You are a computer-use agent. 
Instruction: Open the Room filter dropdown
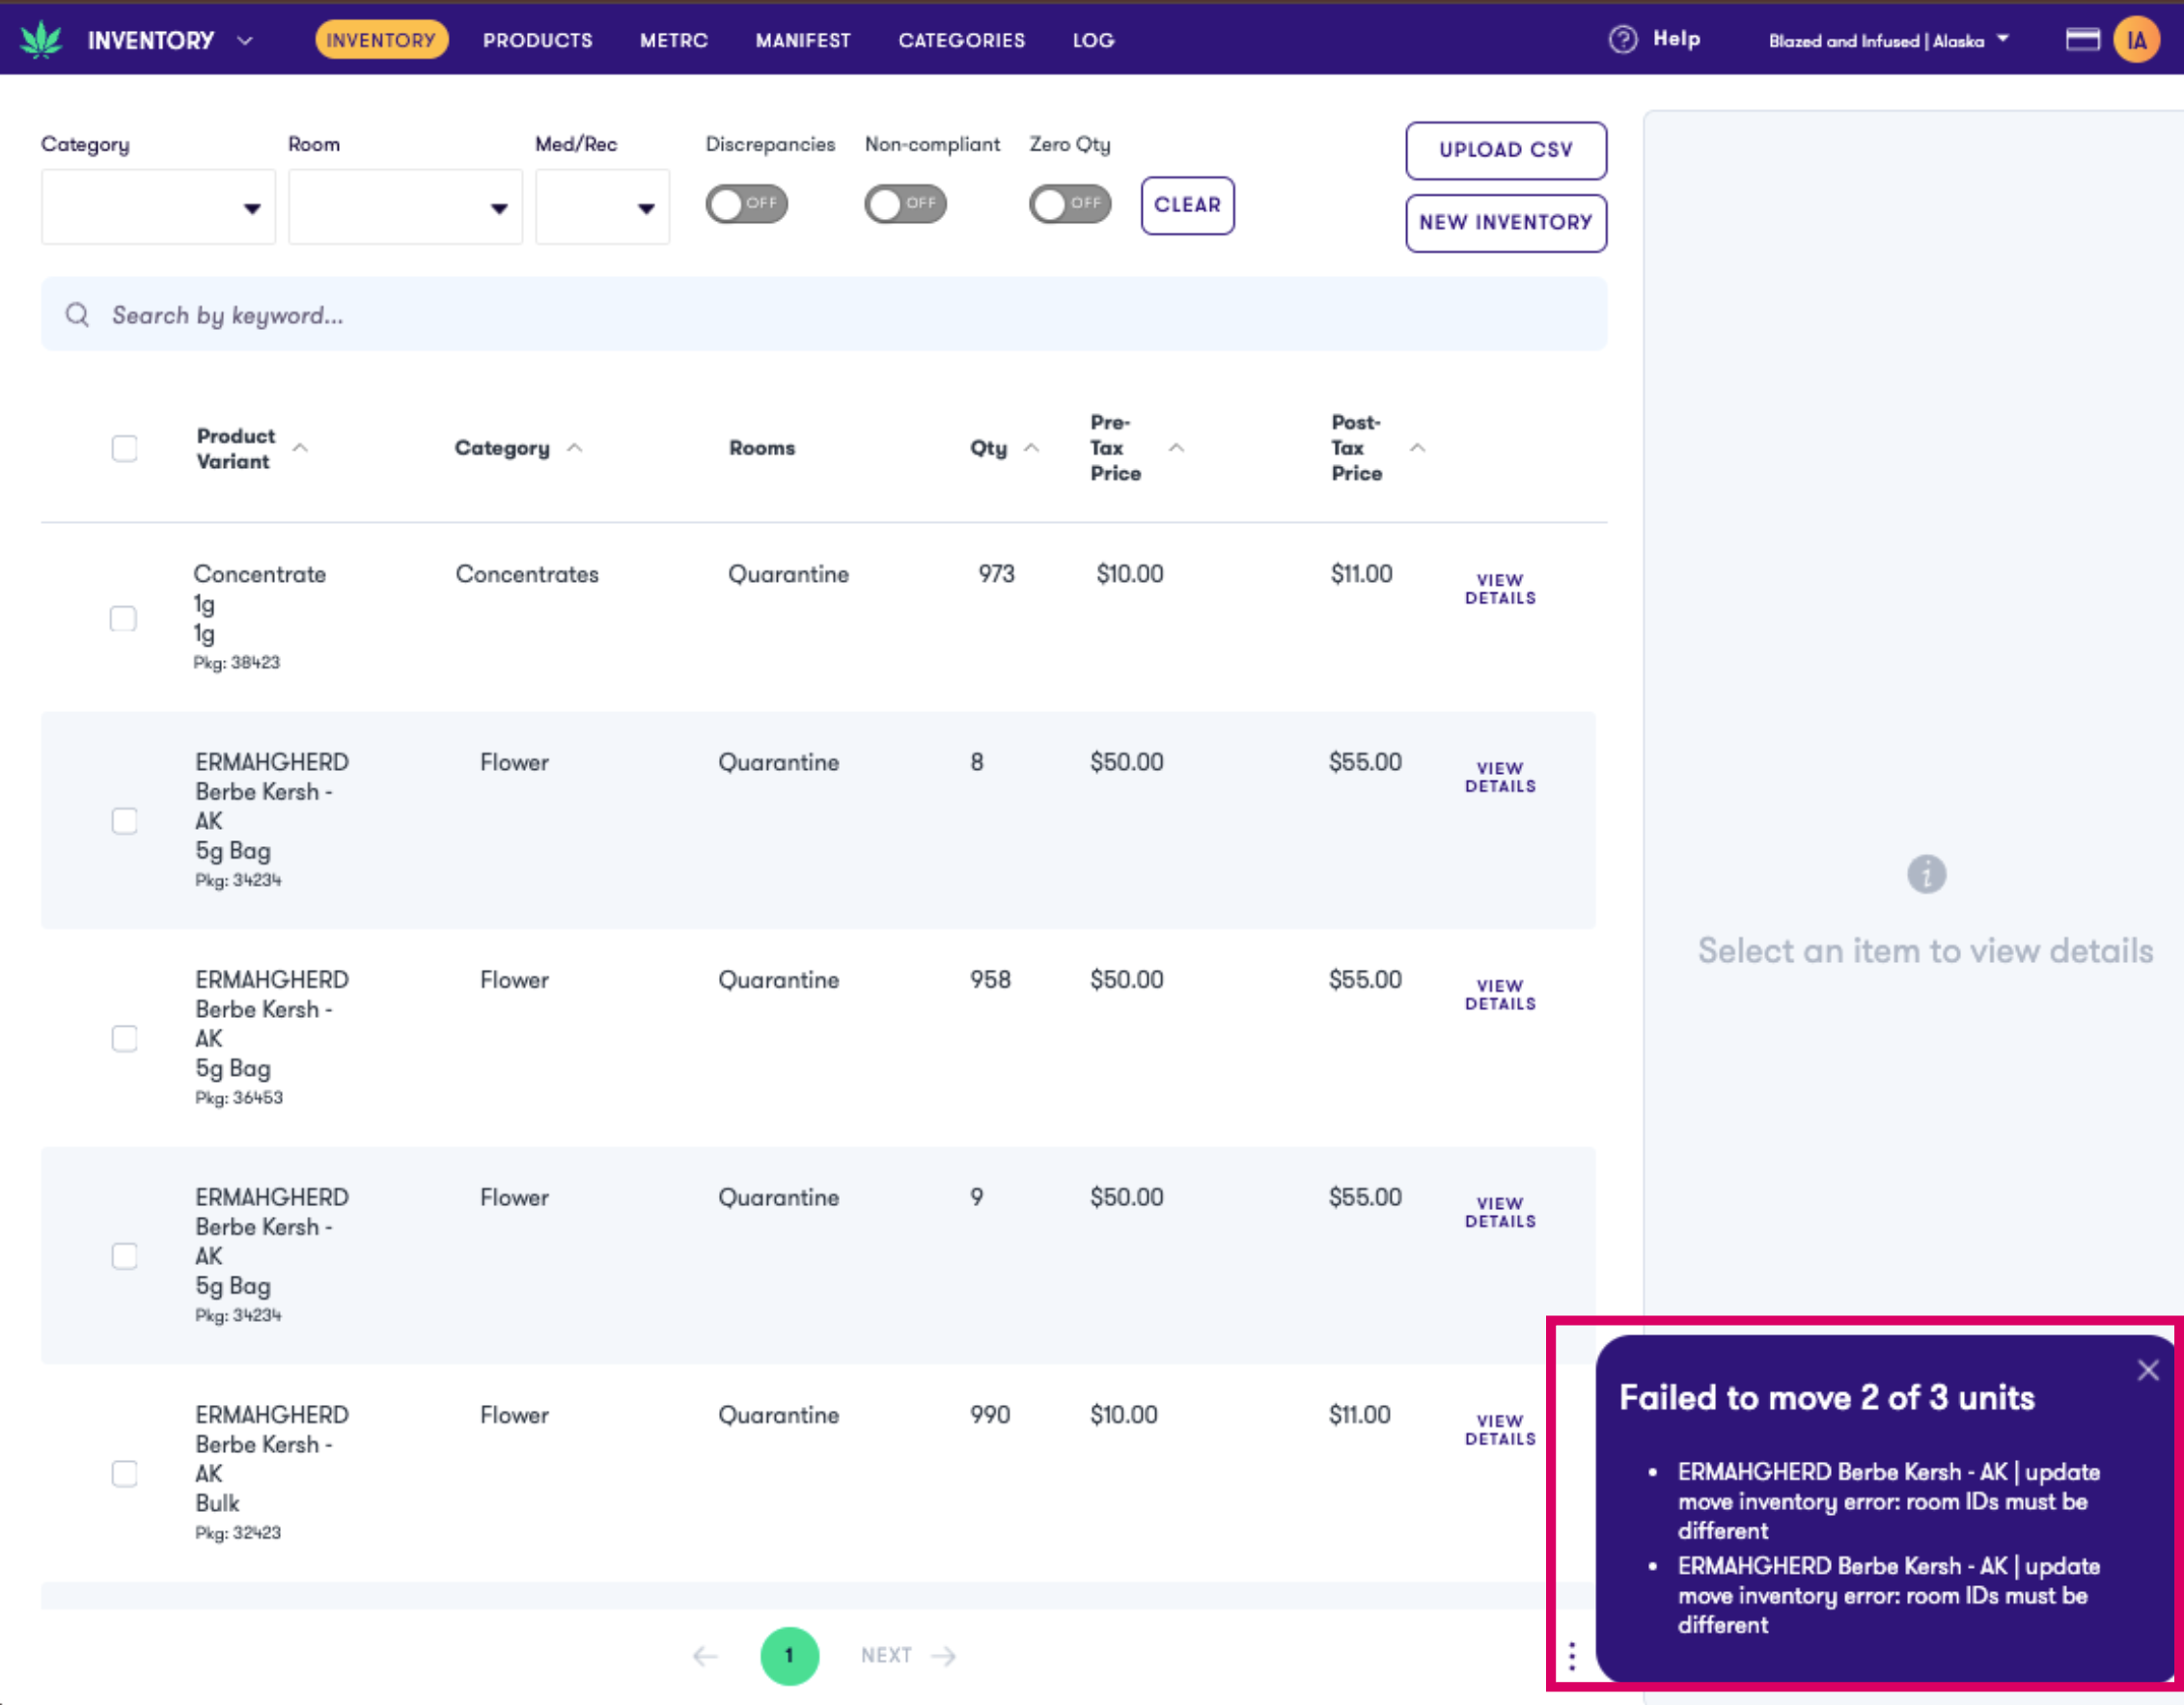[405, 207]
